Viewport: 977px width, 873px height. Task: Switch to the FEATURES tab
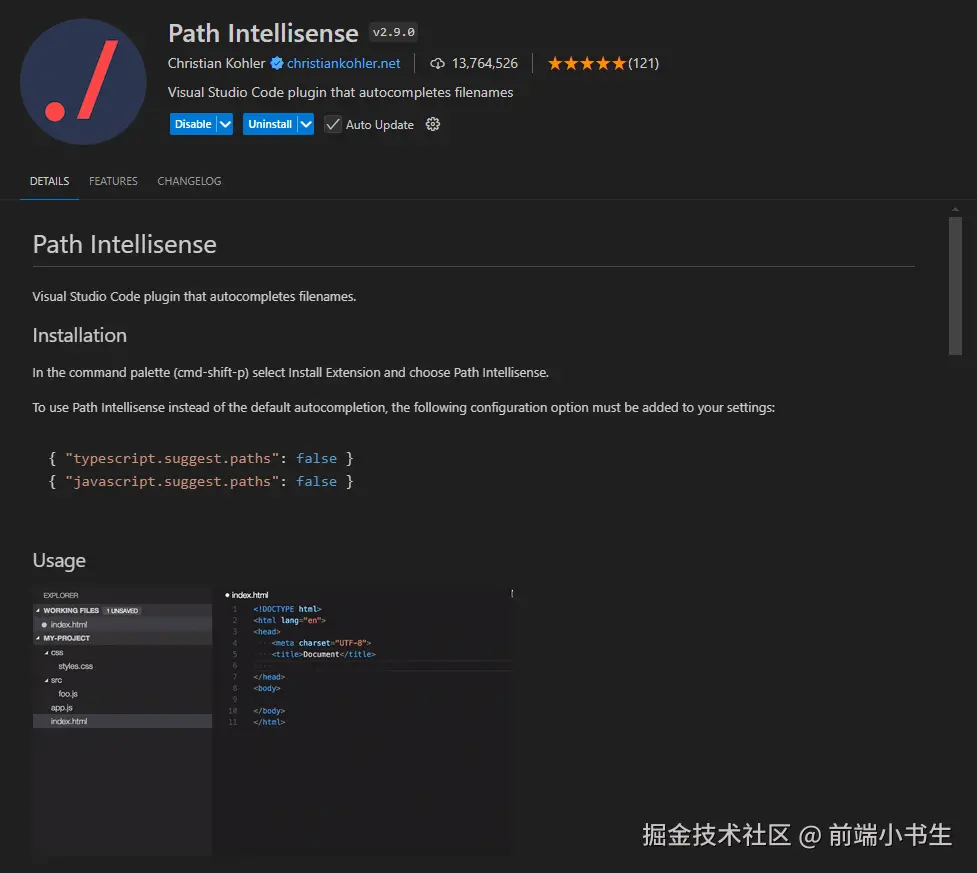(113, 181)
